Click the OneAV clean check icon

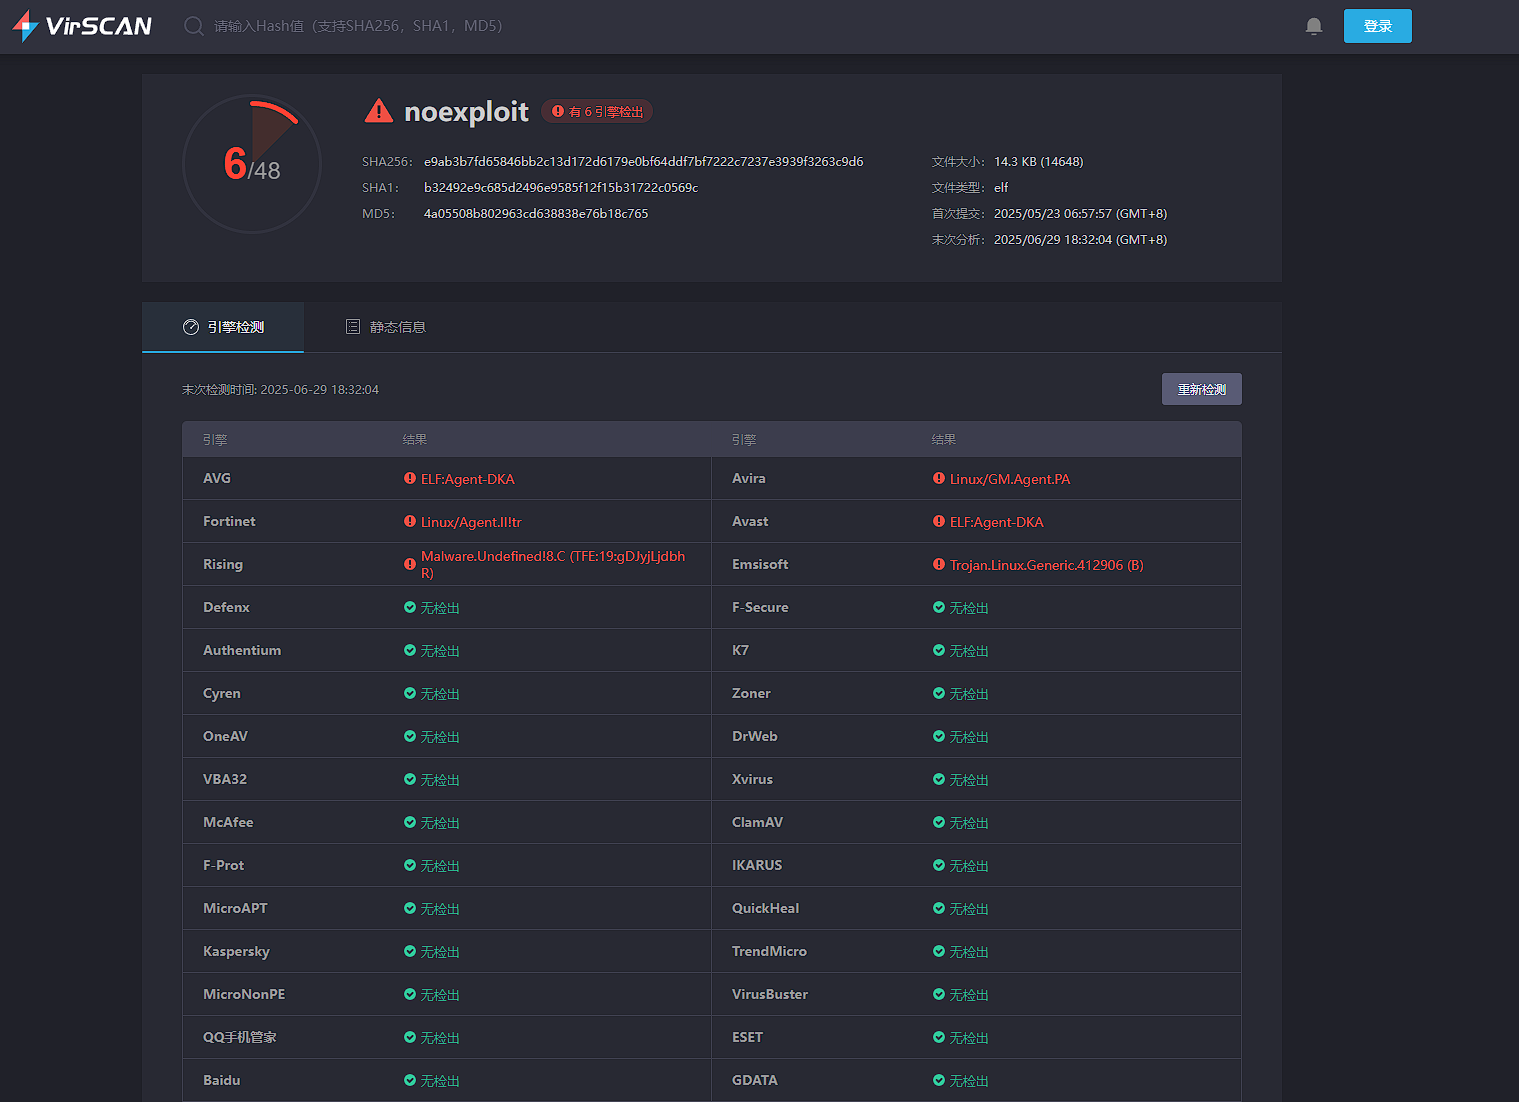point(410,737)
